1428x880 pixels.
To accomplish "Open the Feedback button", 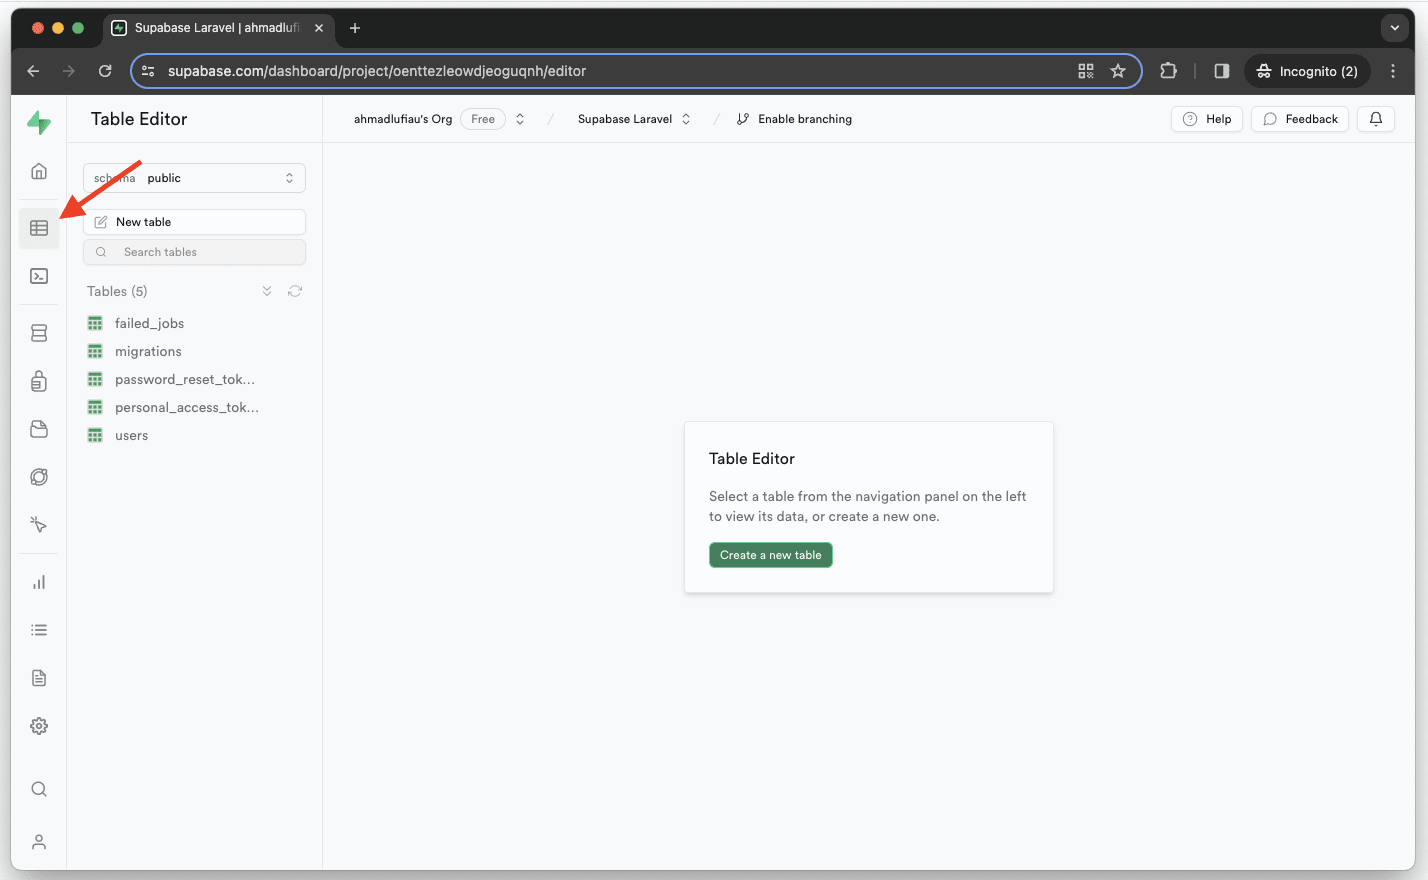I will pos(1300,119).
